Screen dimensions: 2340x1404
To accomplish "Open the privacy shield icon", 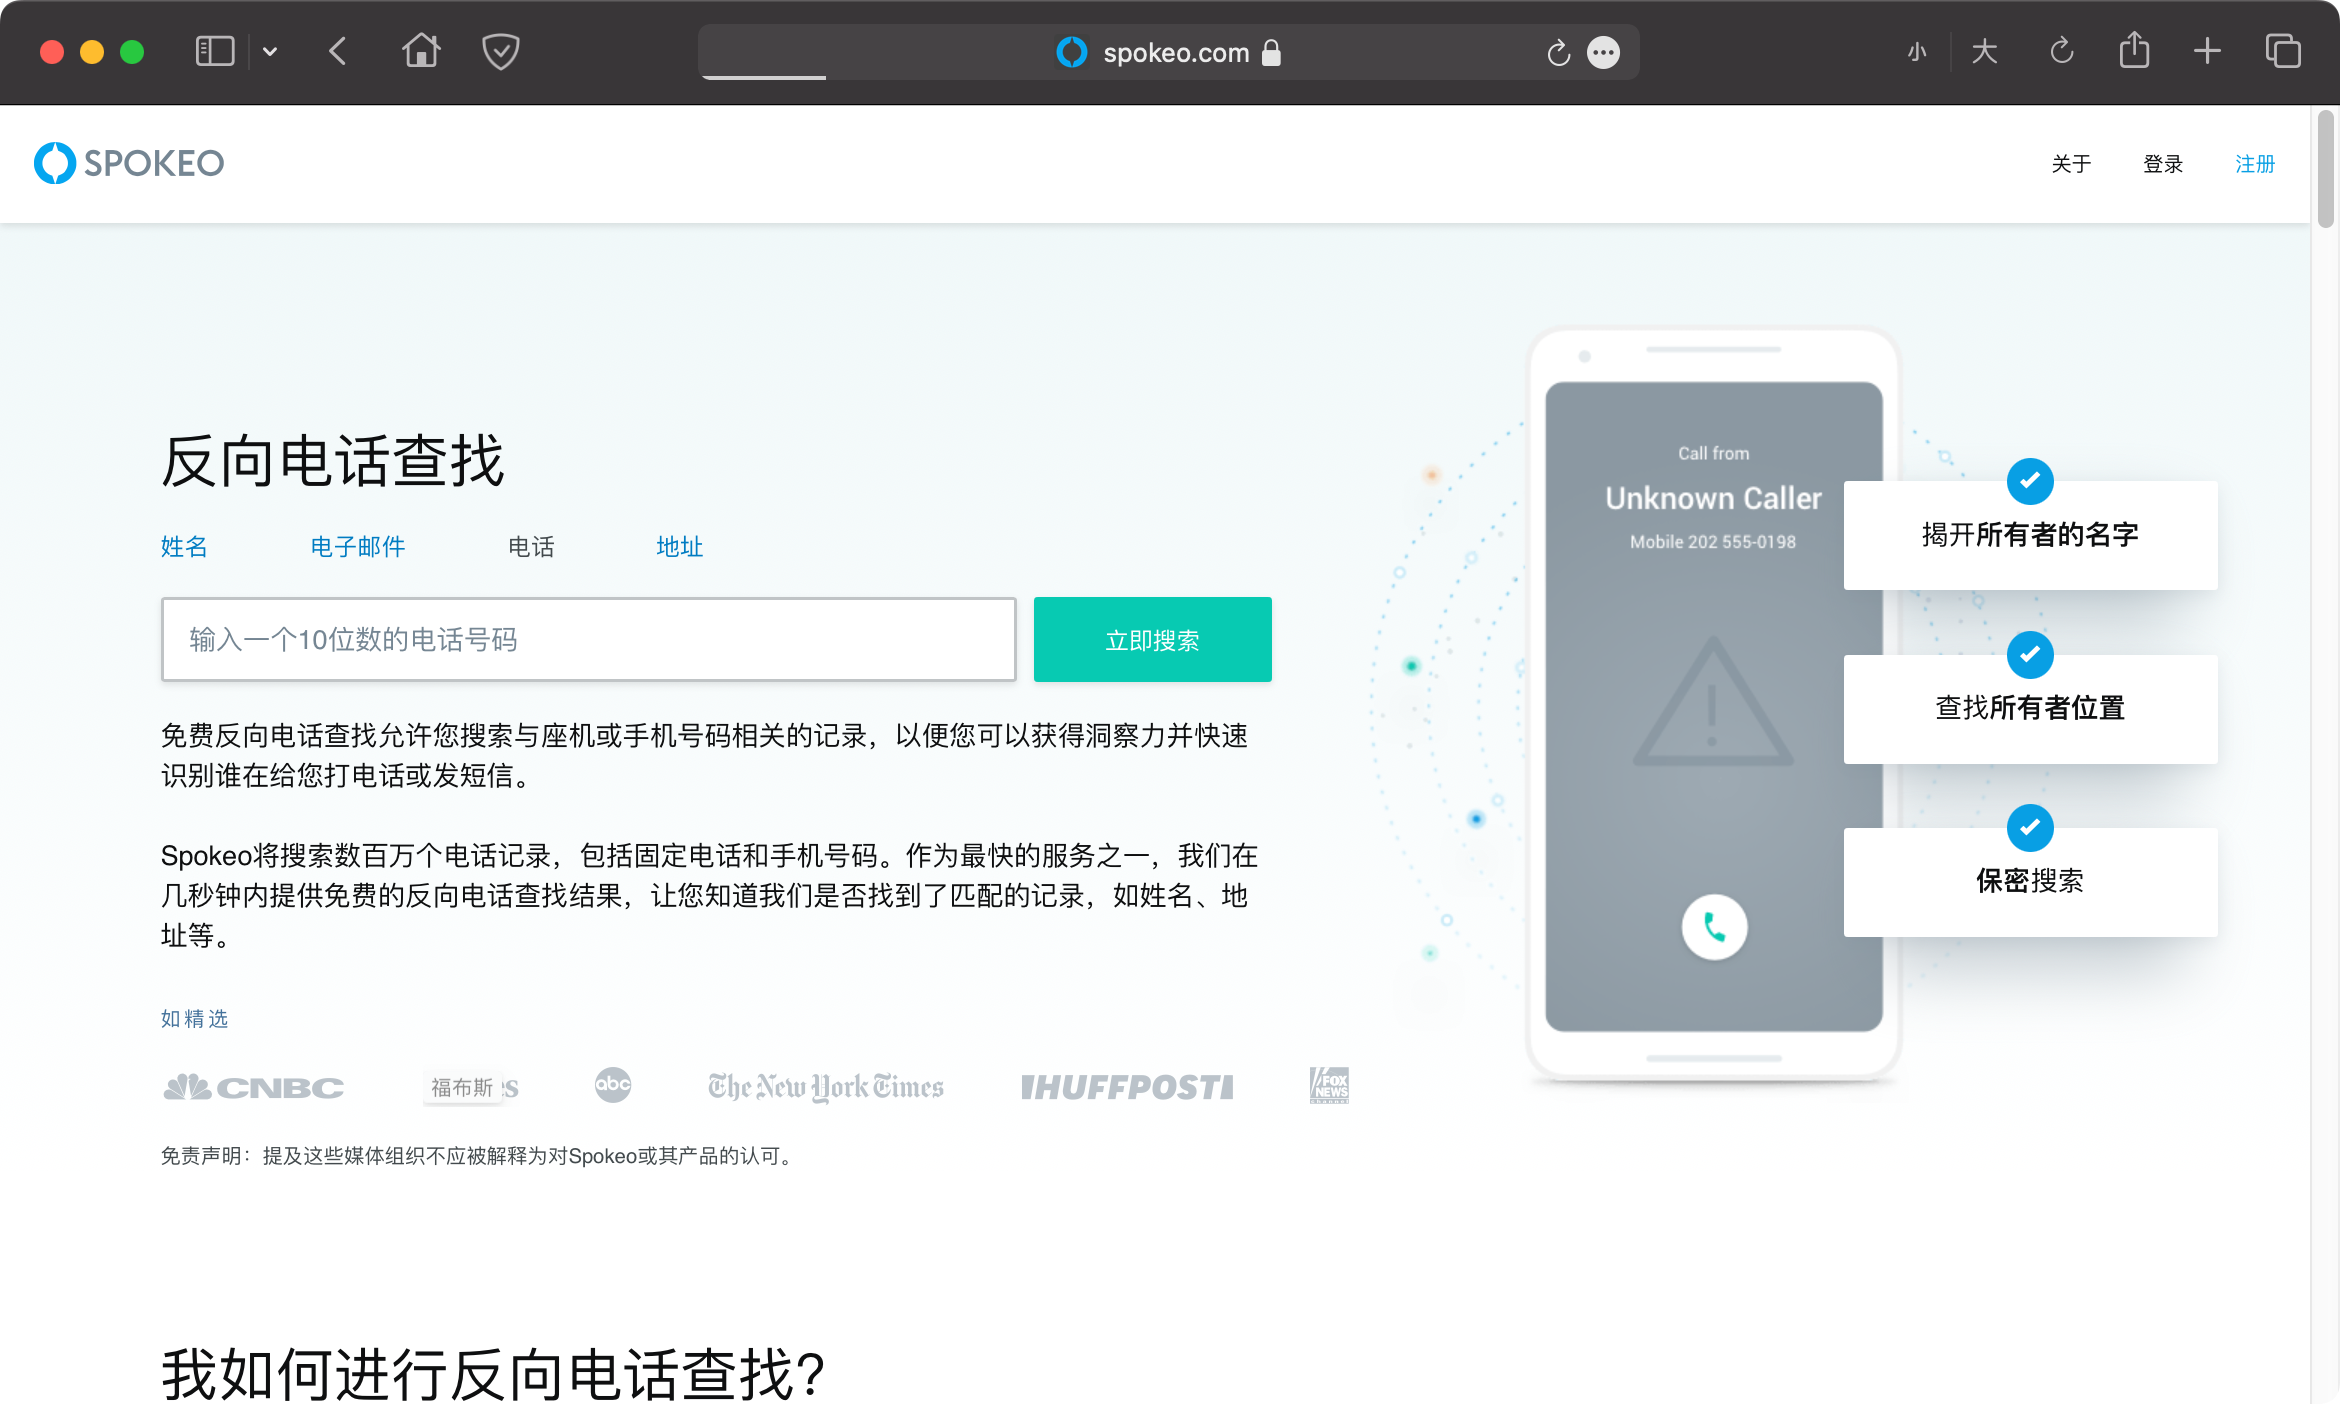I will (x=500, y=51).
